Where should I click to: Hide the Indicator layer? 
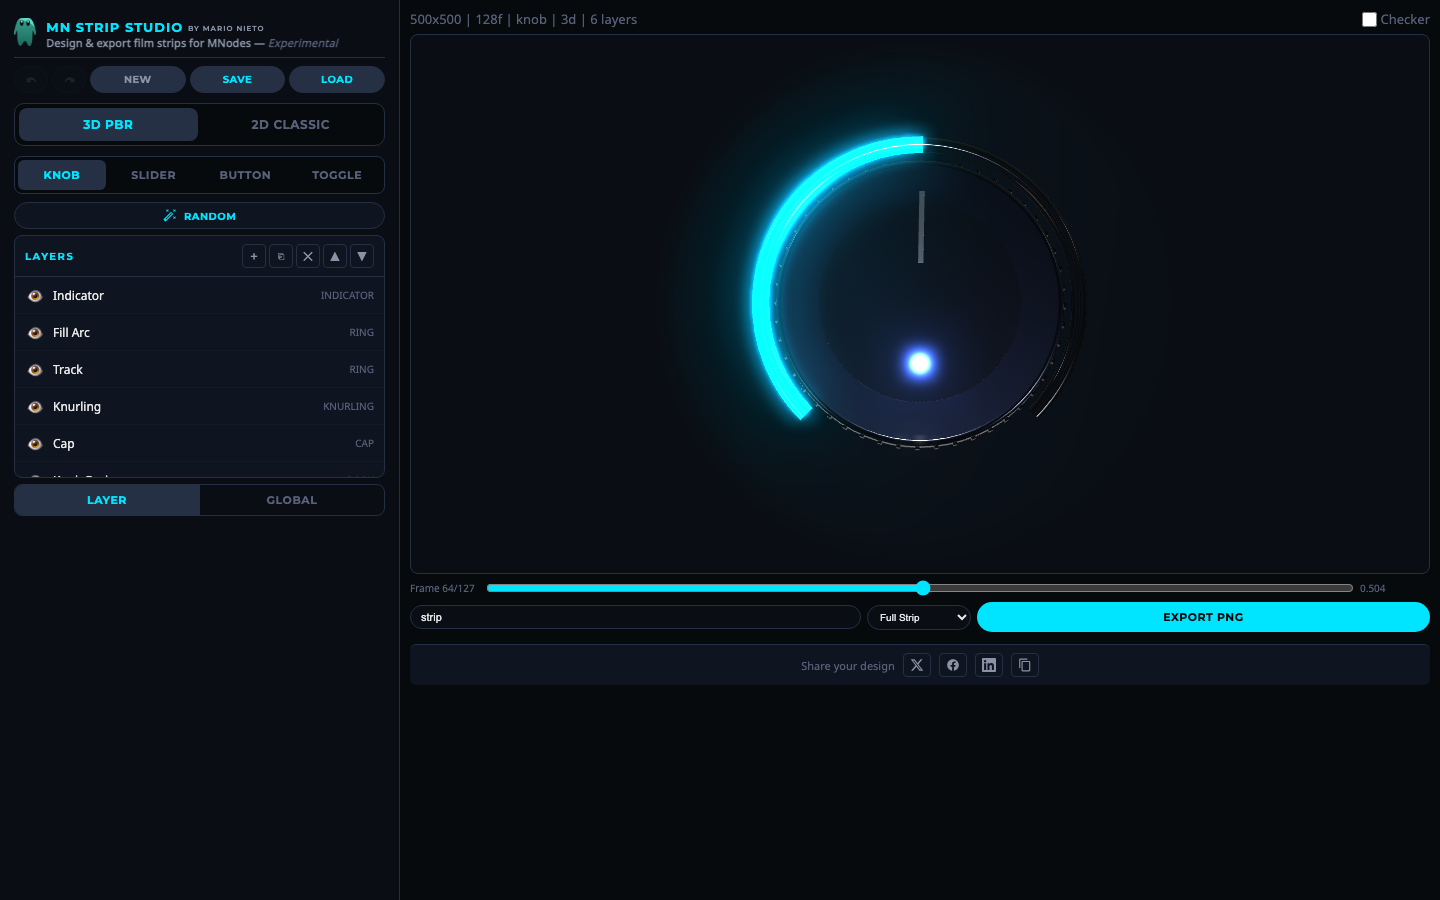pos(35,295)
